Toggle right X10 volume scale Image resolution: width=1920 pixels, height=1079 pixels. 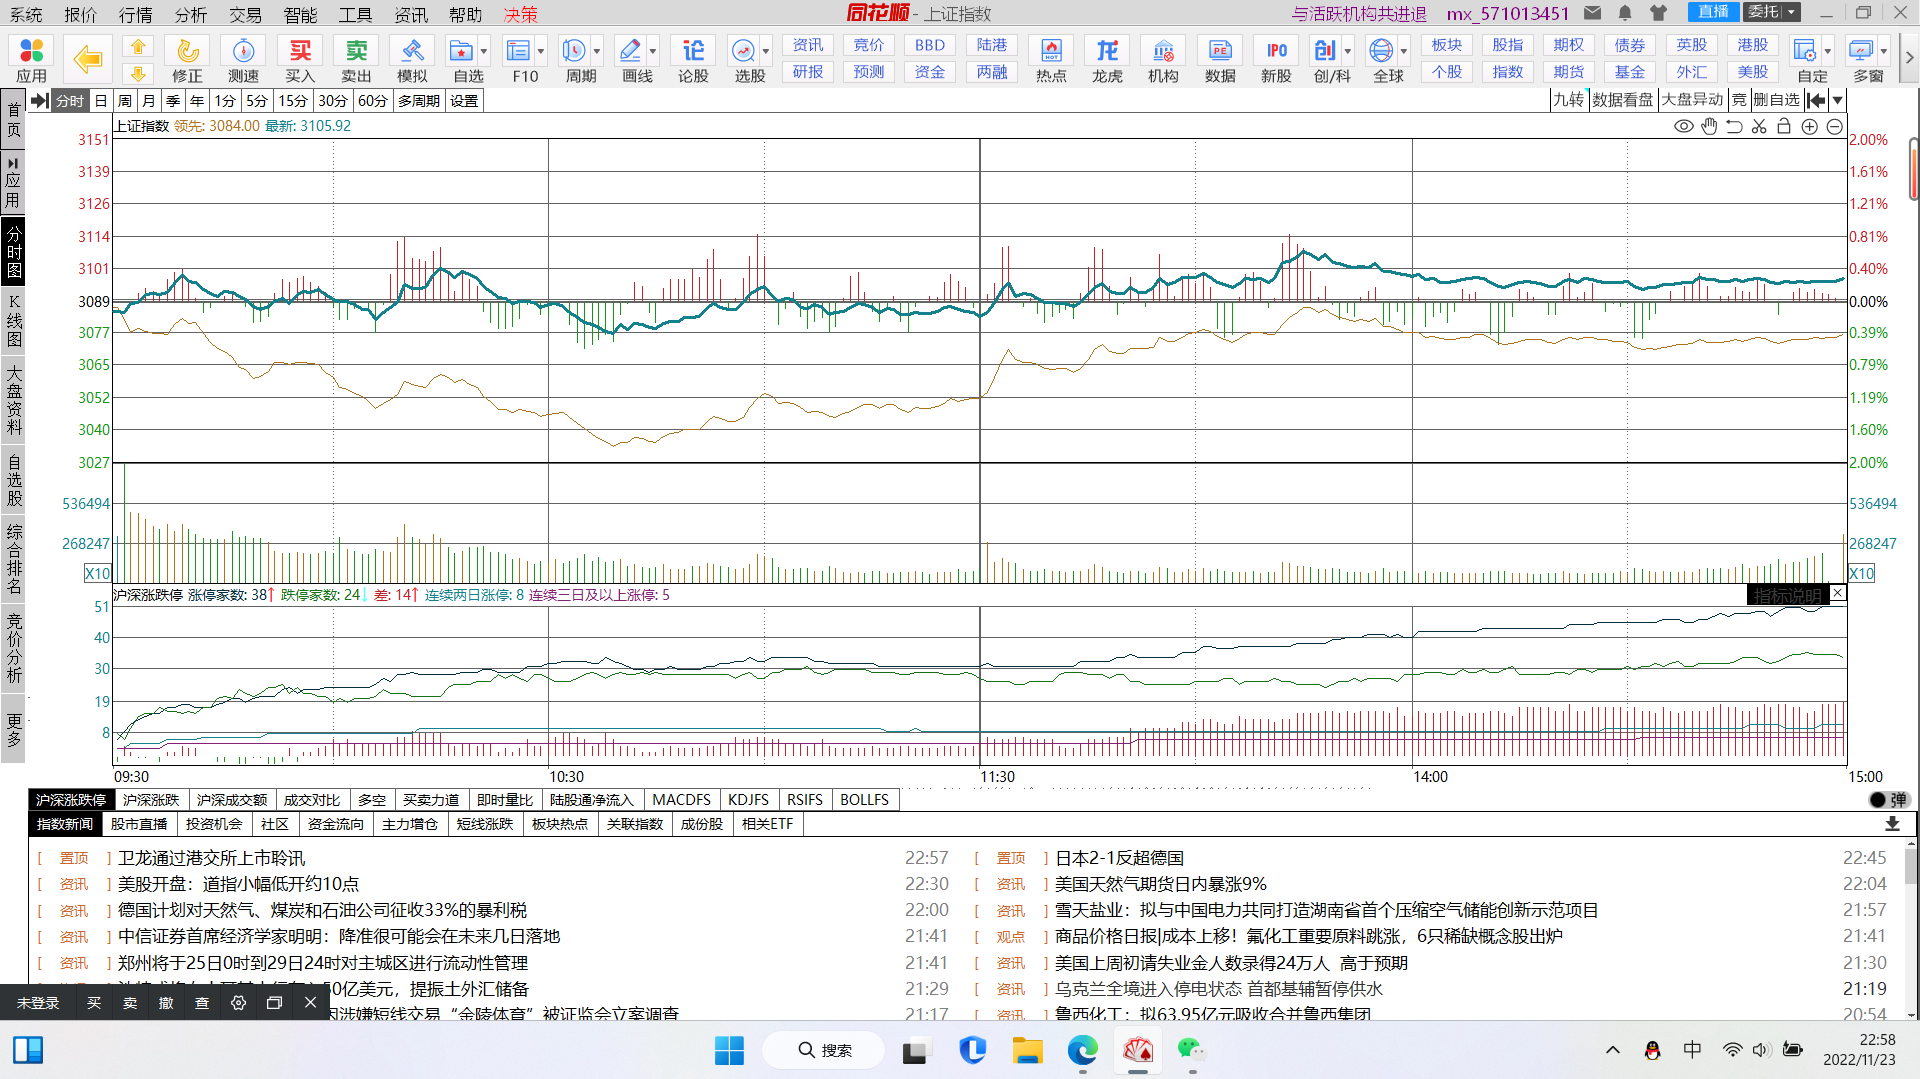1861,574
